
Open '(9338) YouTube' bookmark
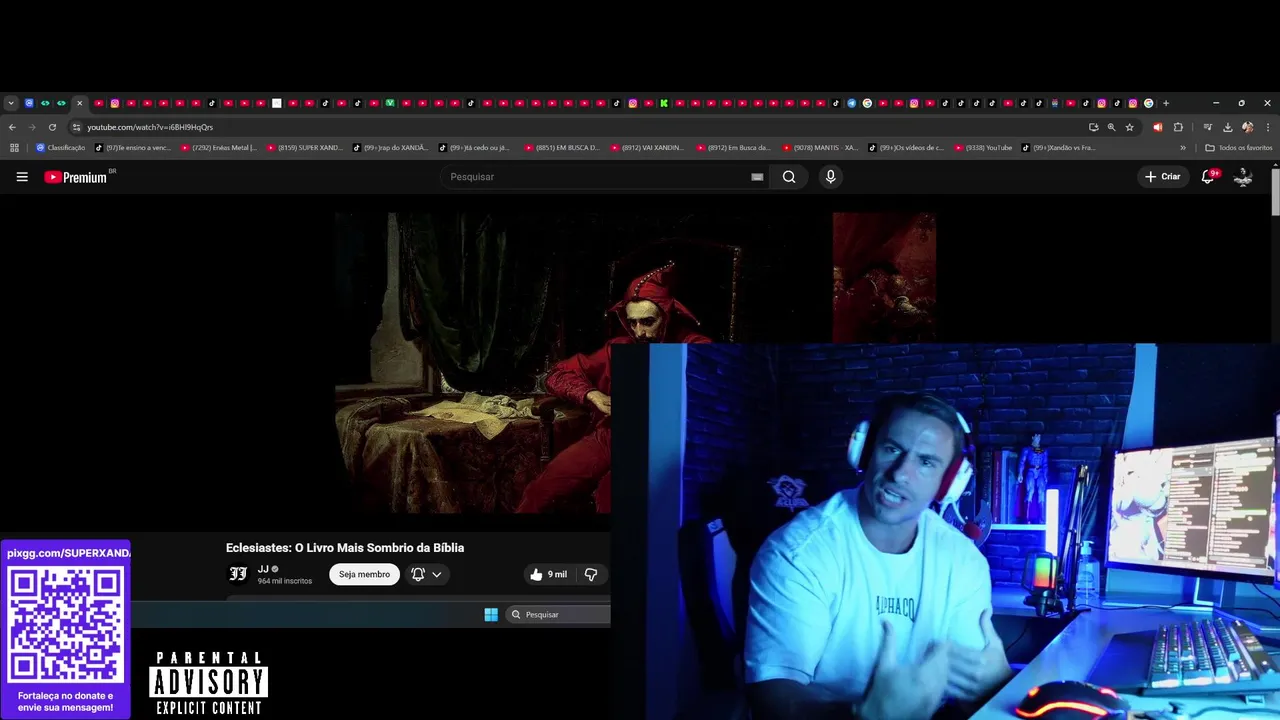983,148
